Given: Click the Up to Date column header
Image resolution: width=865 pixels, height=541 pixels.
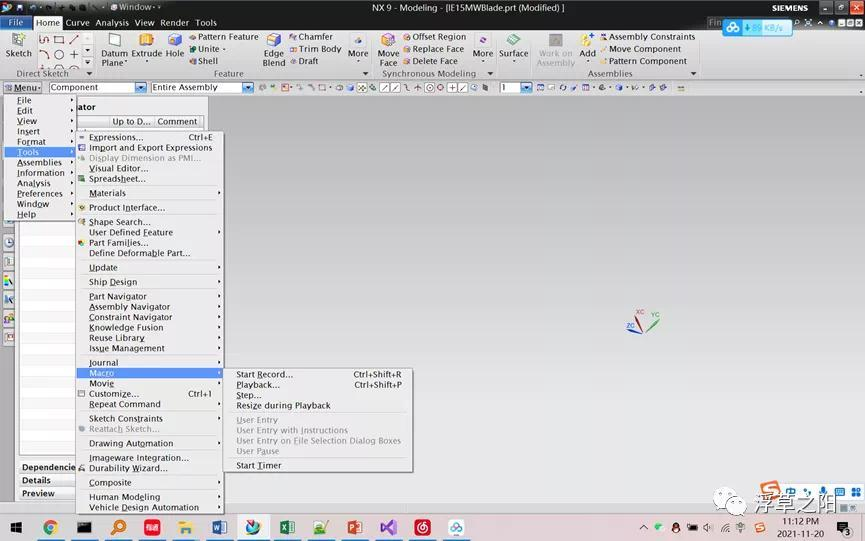Looking at the screenshot, I should click(131, 121).
